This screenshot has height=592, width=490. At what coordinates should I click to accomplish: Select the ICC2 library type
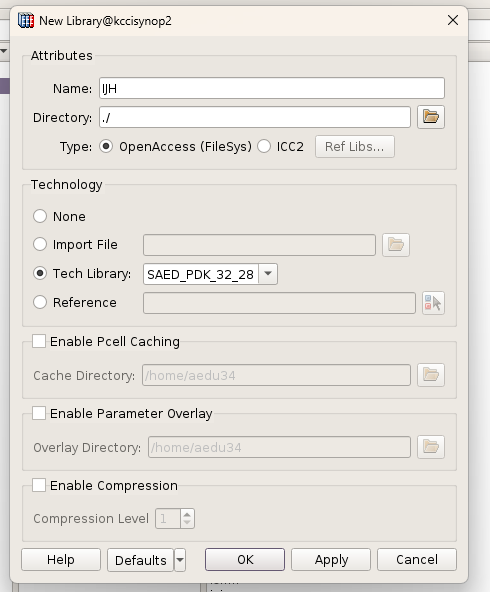264,146
